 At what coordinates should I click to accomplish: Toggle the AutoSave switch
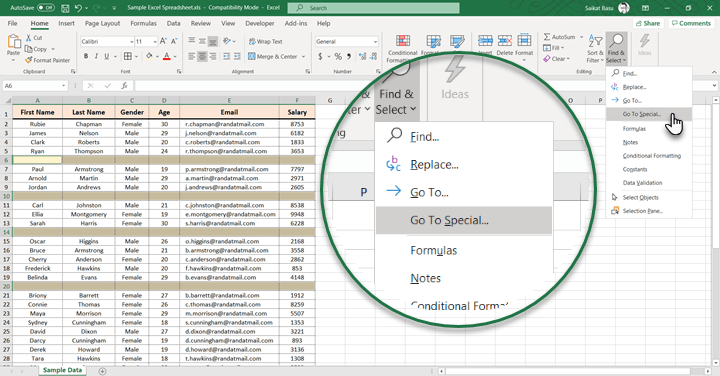[45, 8]
